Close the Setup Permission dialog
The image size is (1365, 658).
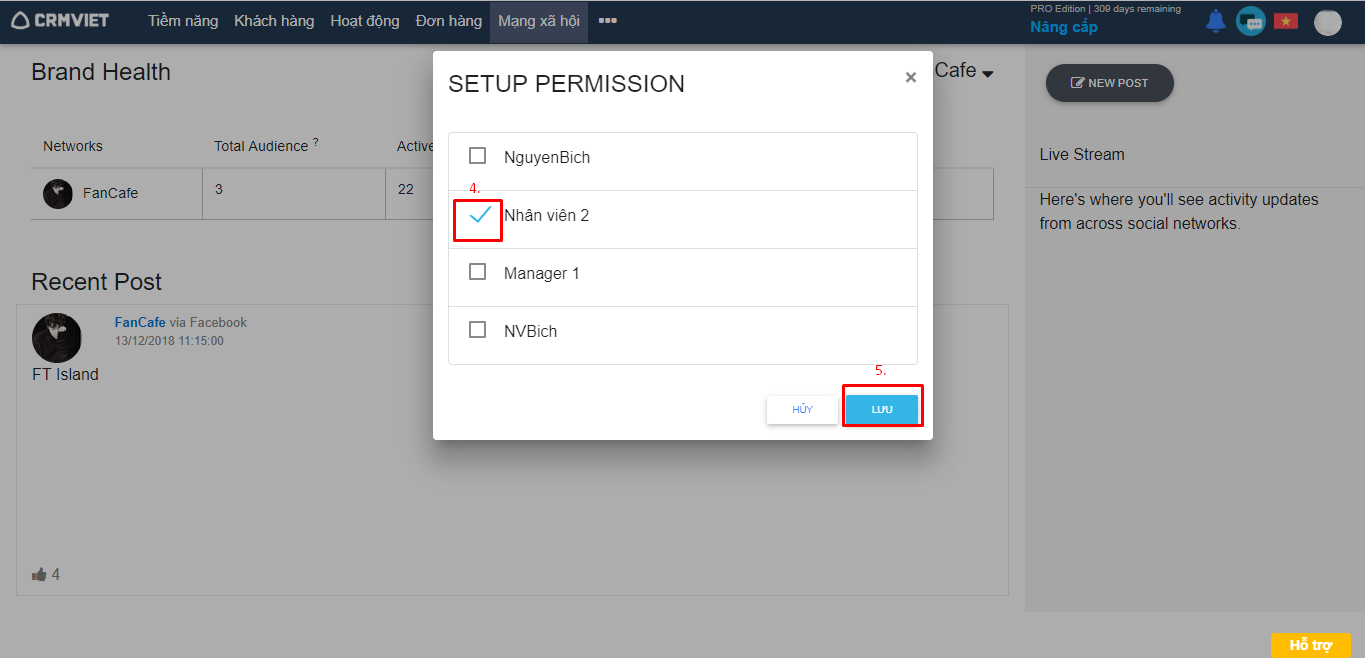[910, 77]
